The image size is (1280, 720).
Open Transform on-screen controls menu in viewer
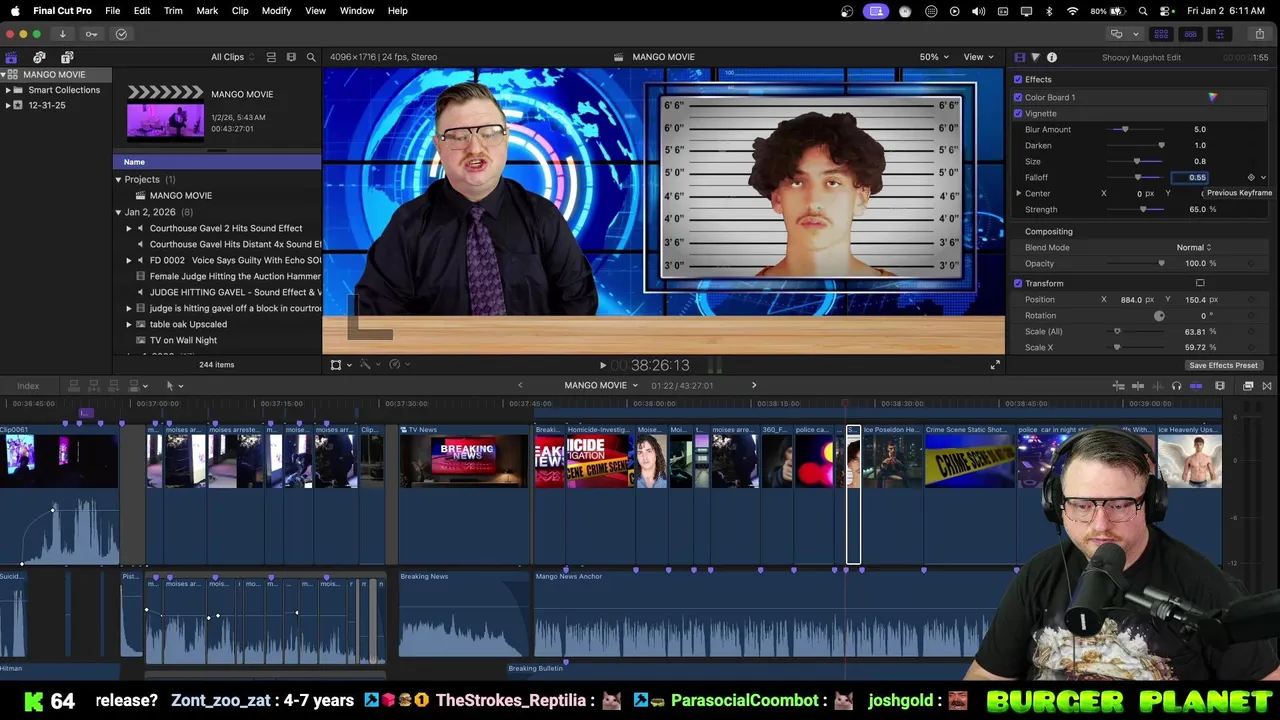[x=340, y=365]
